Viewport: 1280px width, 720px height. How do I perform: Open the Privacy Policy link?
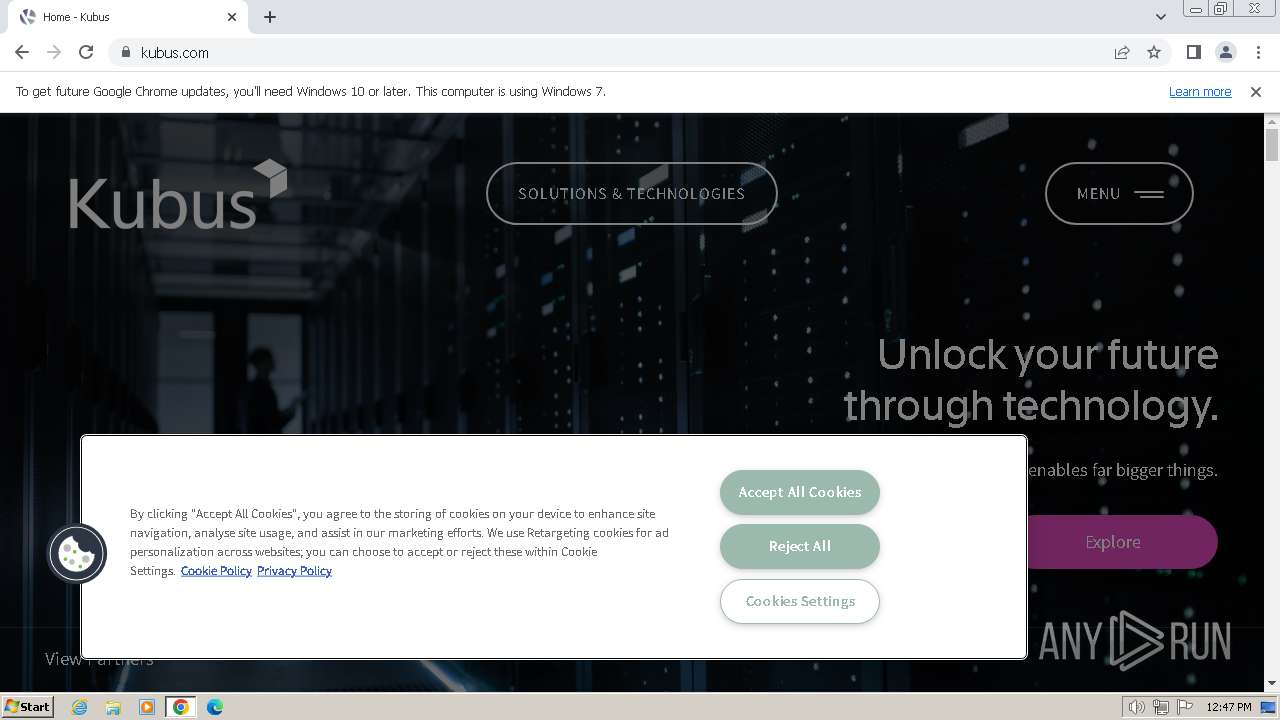294,571
